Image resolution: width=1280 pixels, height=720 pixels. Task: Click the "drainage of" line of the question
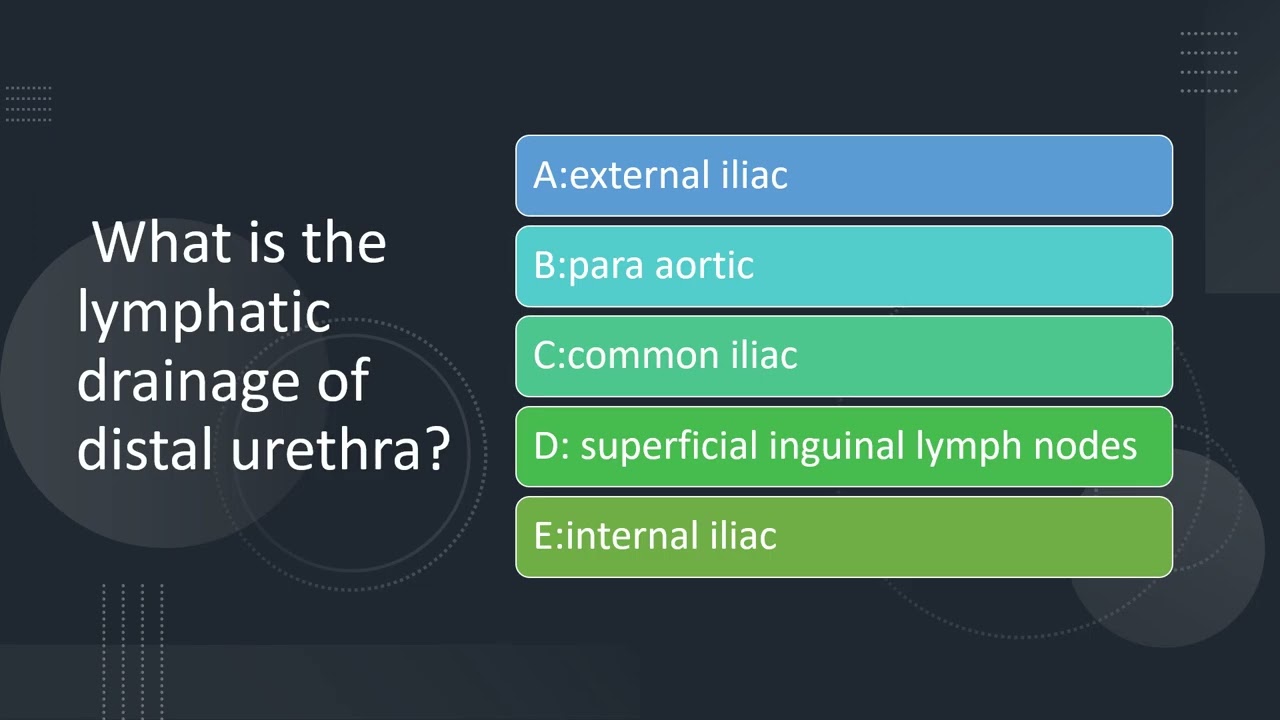point(222,382)
